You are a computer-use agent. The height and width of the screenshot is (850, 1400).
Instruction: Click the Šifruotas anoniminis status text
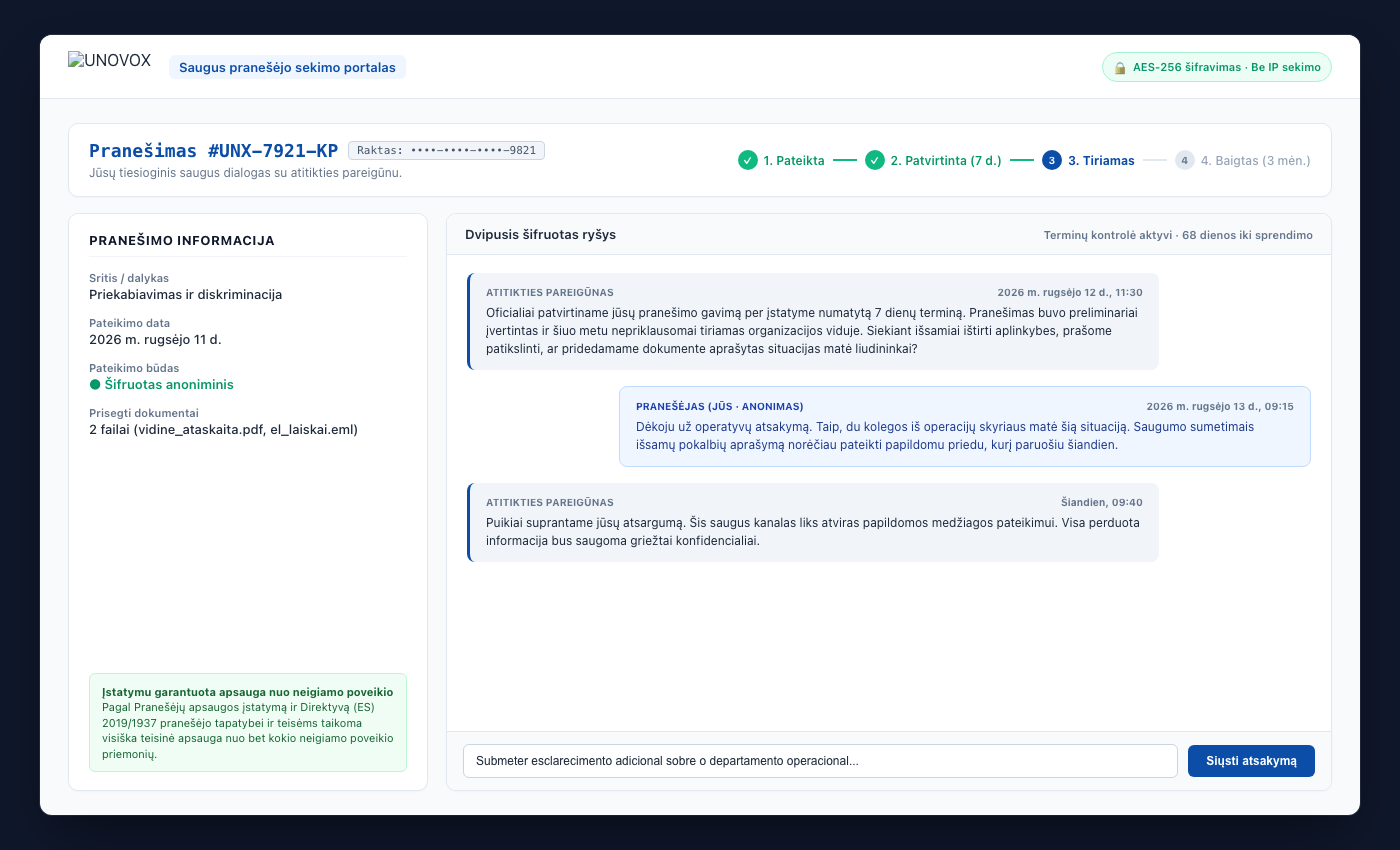169,385
